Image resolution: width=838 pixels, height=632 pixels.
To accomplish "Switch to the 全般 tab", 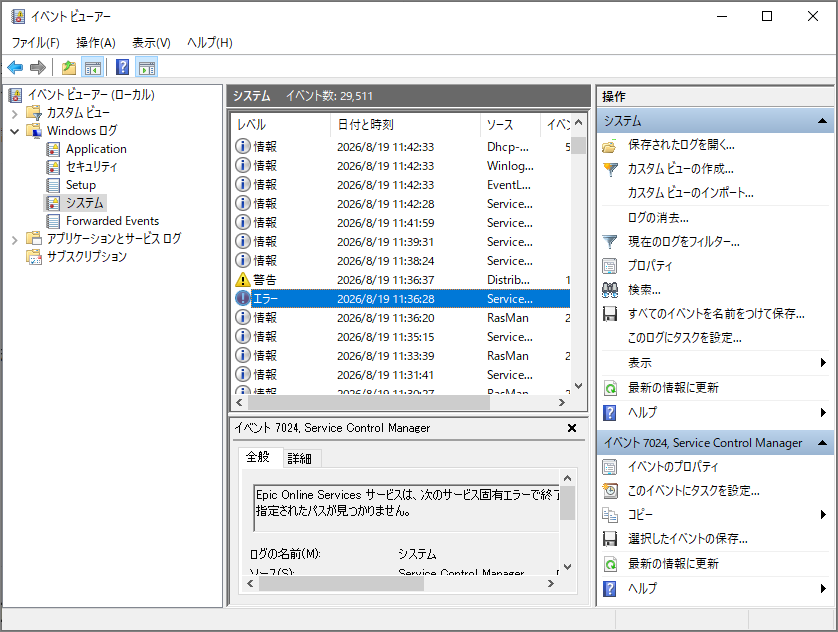I will coord(258,457).
